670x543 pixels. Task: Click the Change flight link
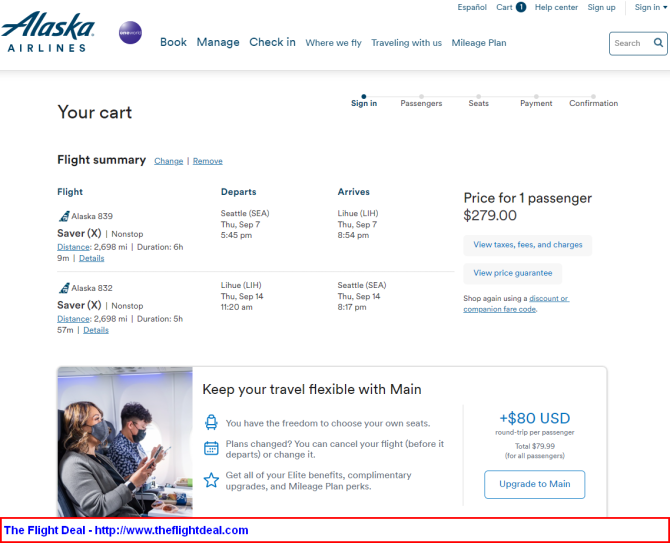tap(168, 161)
